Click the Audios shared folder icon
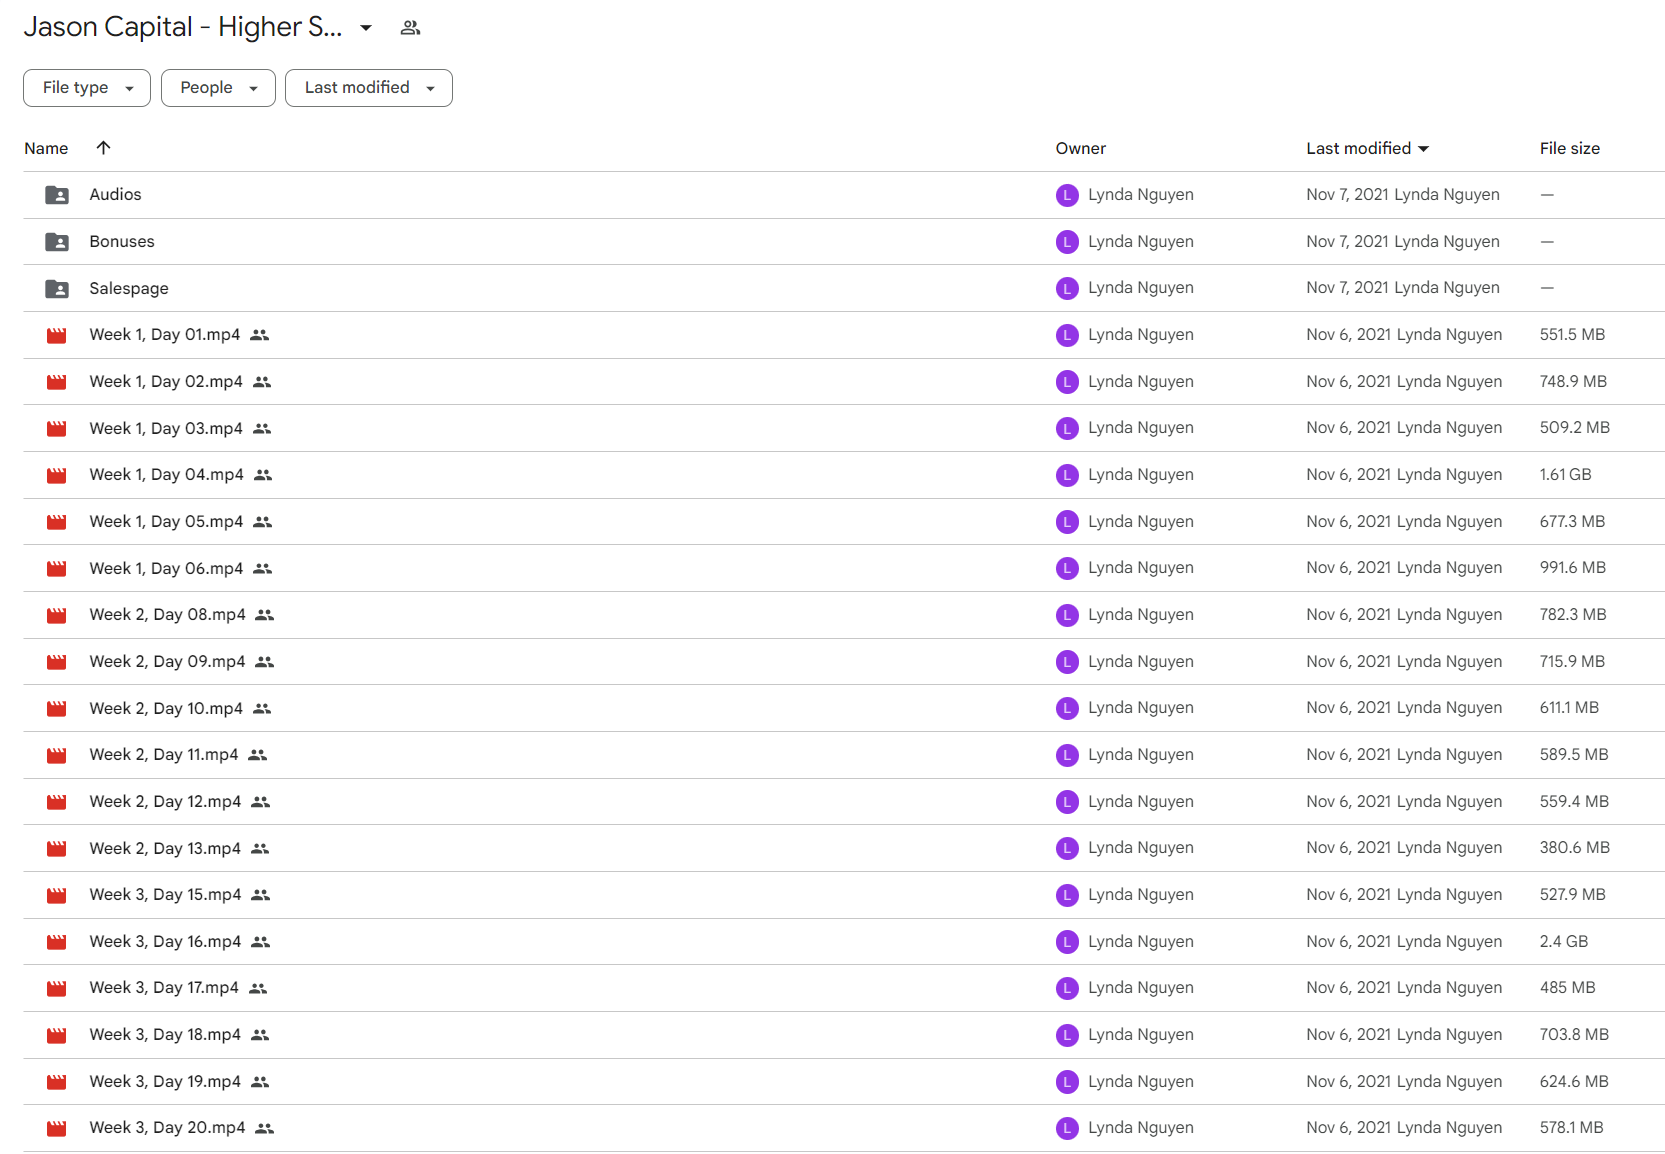Image resolution: width=1665 pixels, height=1154 pixels. (57, 195)
